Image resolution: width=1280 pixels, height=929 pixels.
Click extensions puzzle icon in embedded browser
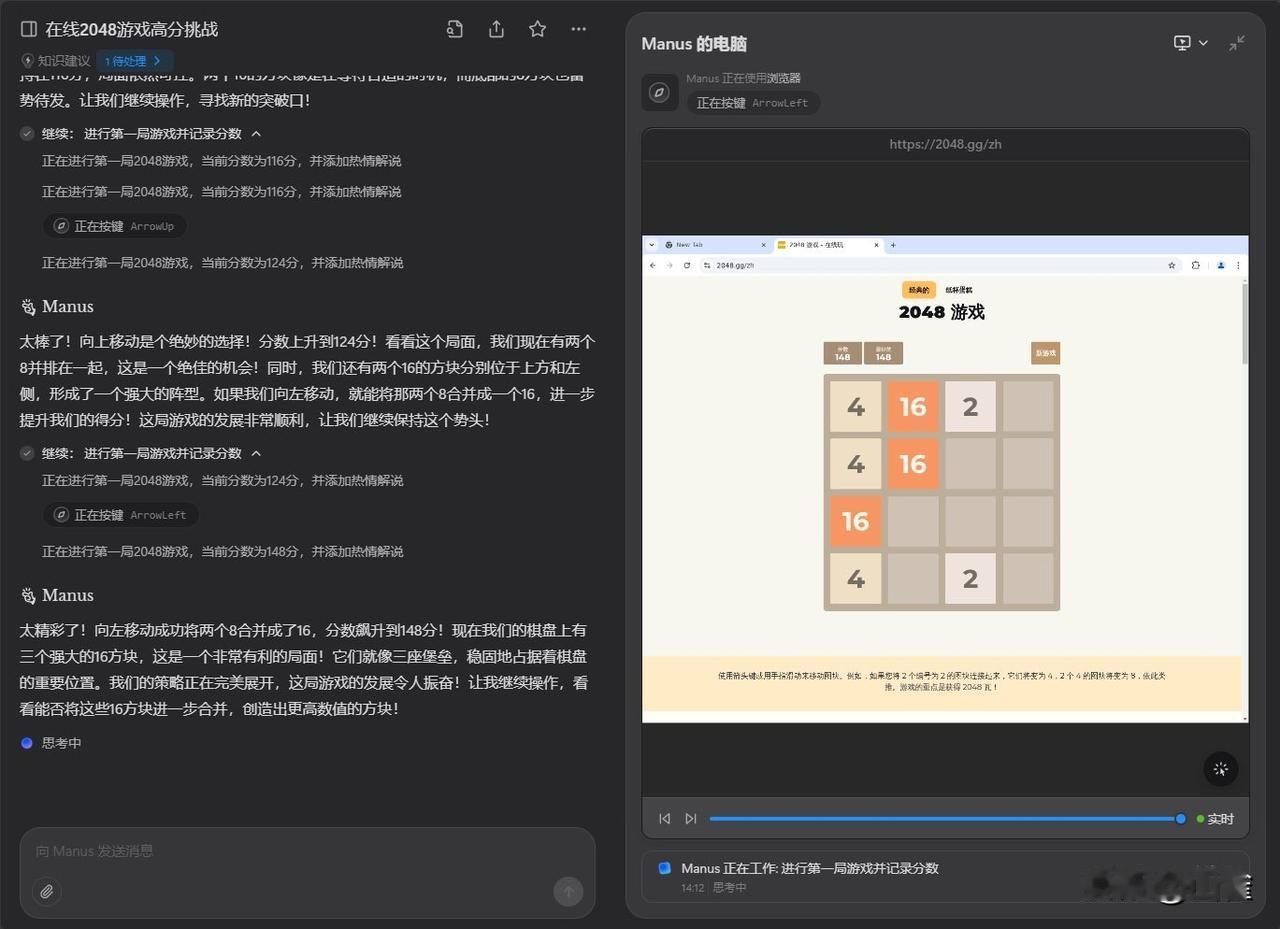[1196, 265]
